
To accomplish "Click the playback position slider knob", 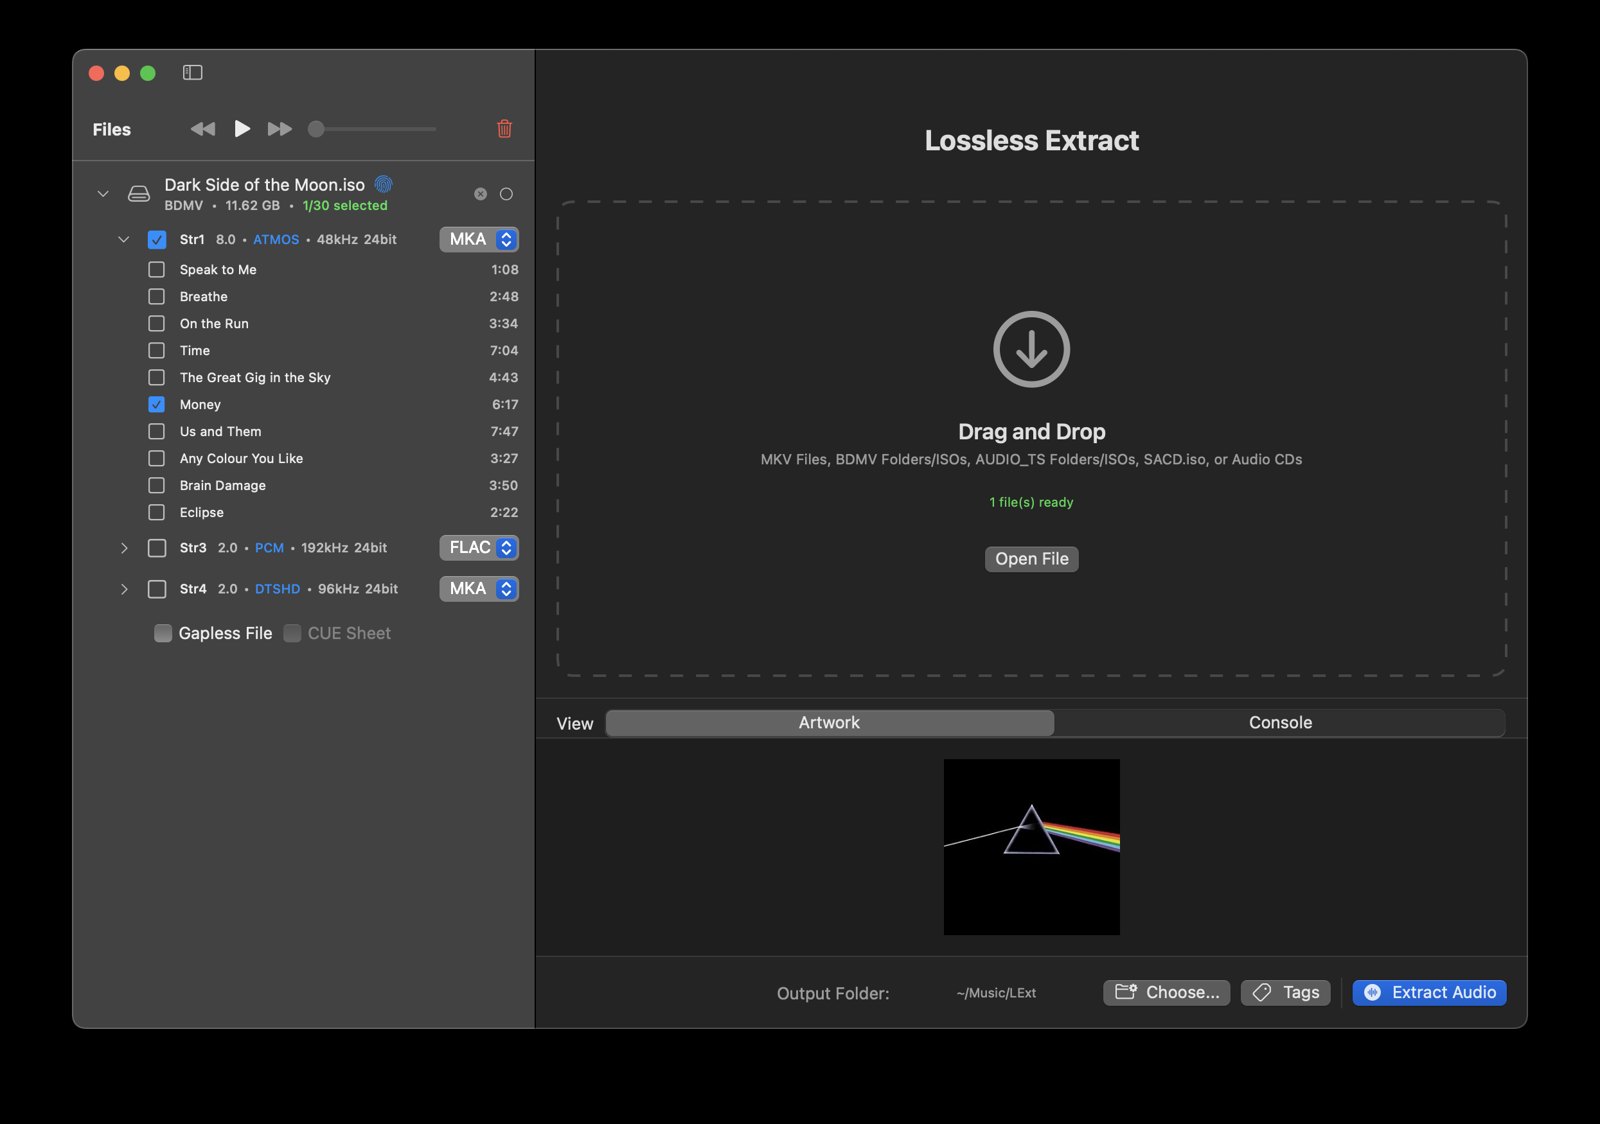I will [x=316, y=129].
